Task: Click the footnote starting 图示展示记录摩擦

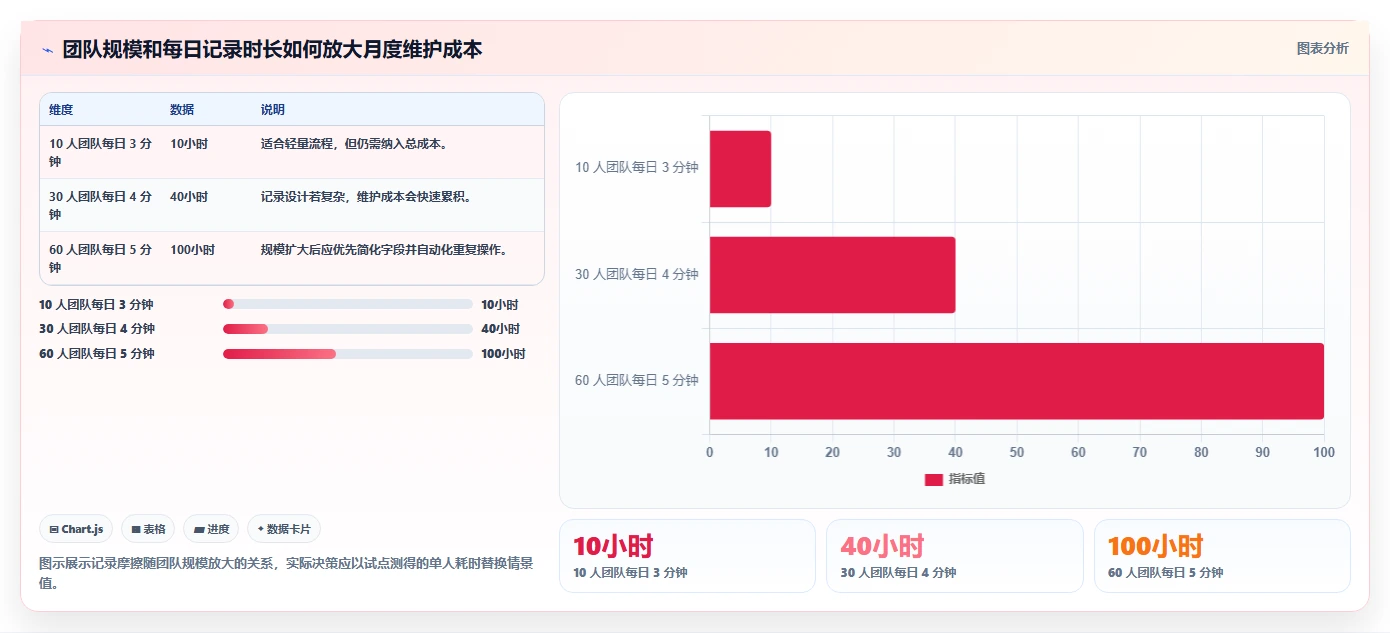Action: (286, 573)
